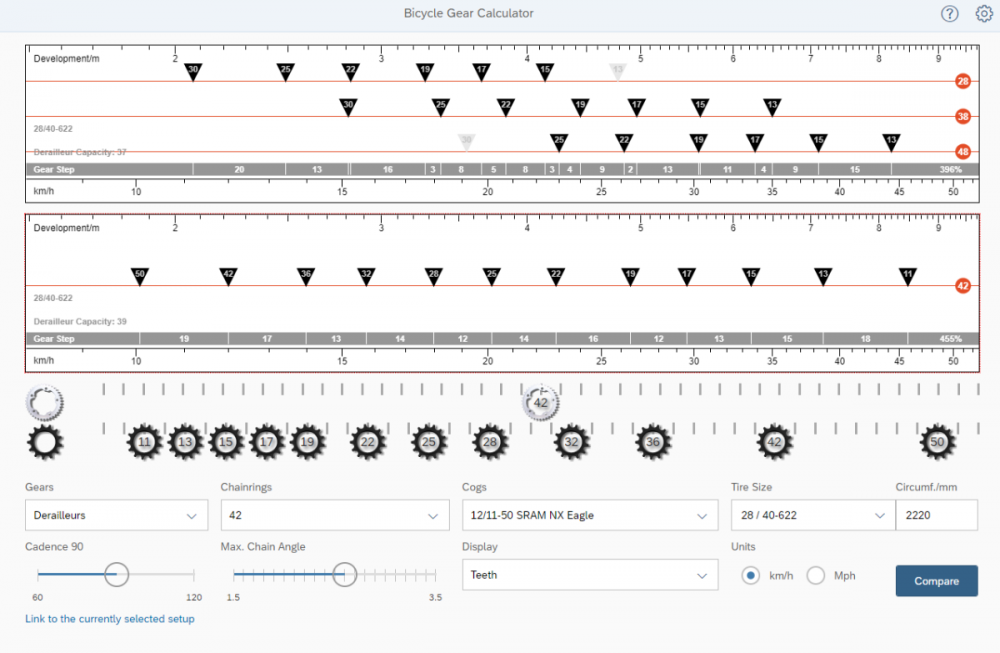1000x653 pixels.
Task: Click cog 42 marker in lower chart
Action: [x=228, y=276]
